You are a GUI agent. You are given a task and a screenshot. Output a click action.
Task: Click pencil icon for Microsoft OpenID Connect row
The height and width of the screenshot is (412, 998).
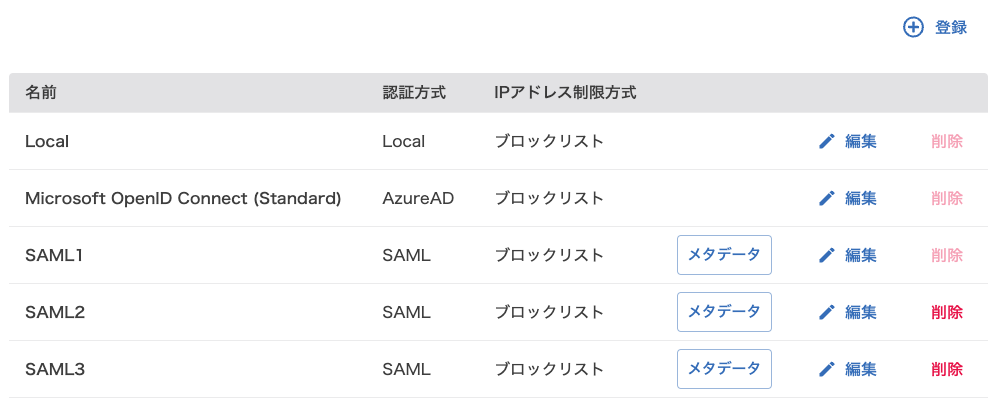826,199
